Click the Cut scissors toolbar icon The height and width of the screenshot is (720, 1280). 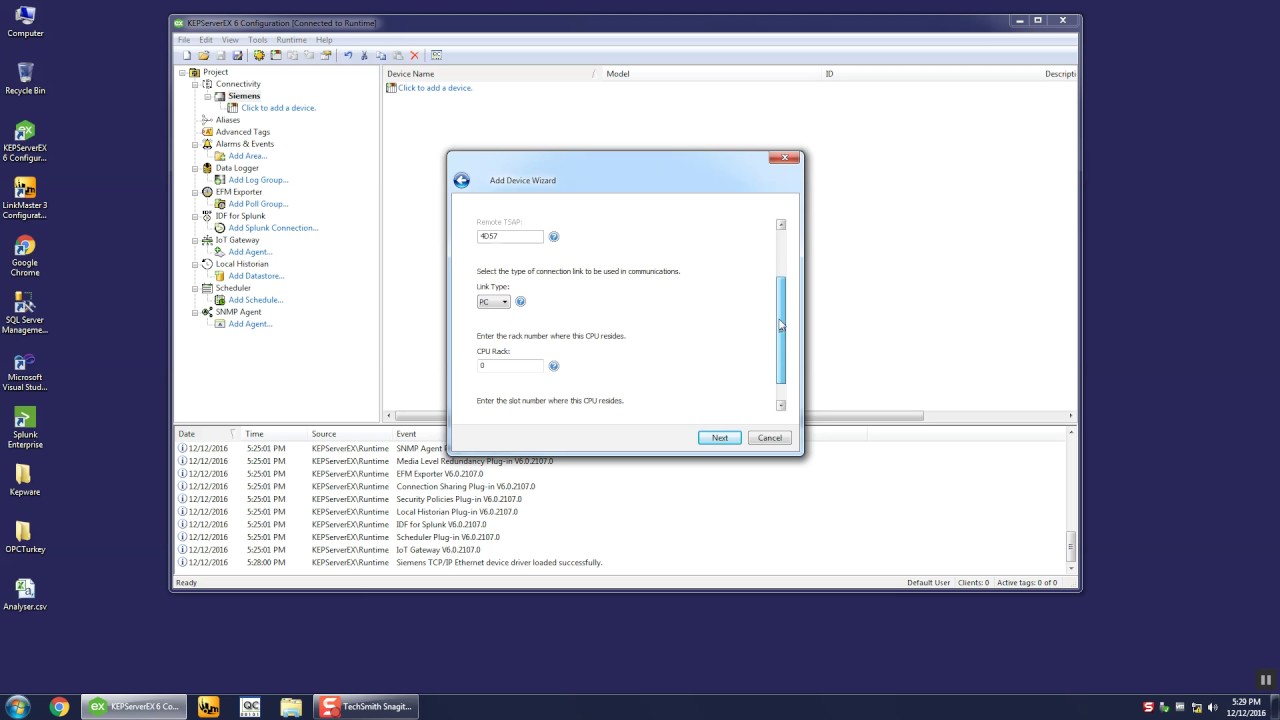tap(364, 55)
